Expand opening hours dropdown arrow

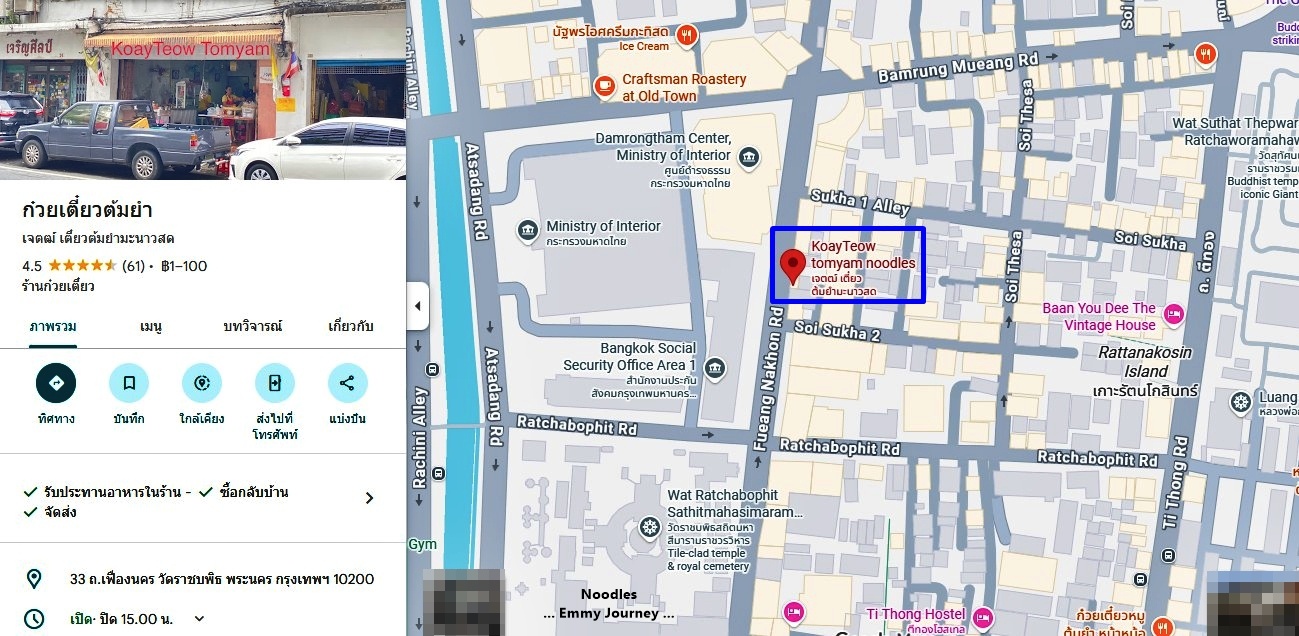click(x=199, y=619)
